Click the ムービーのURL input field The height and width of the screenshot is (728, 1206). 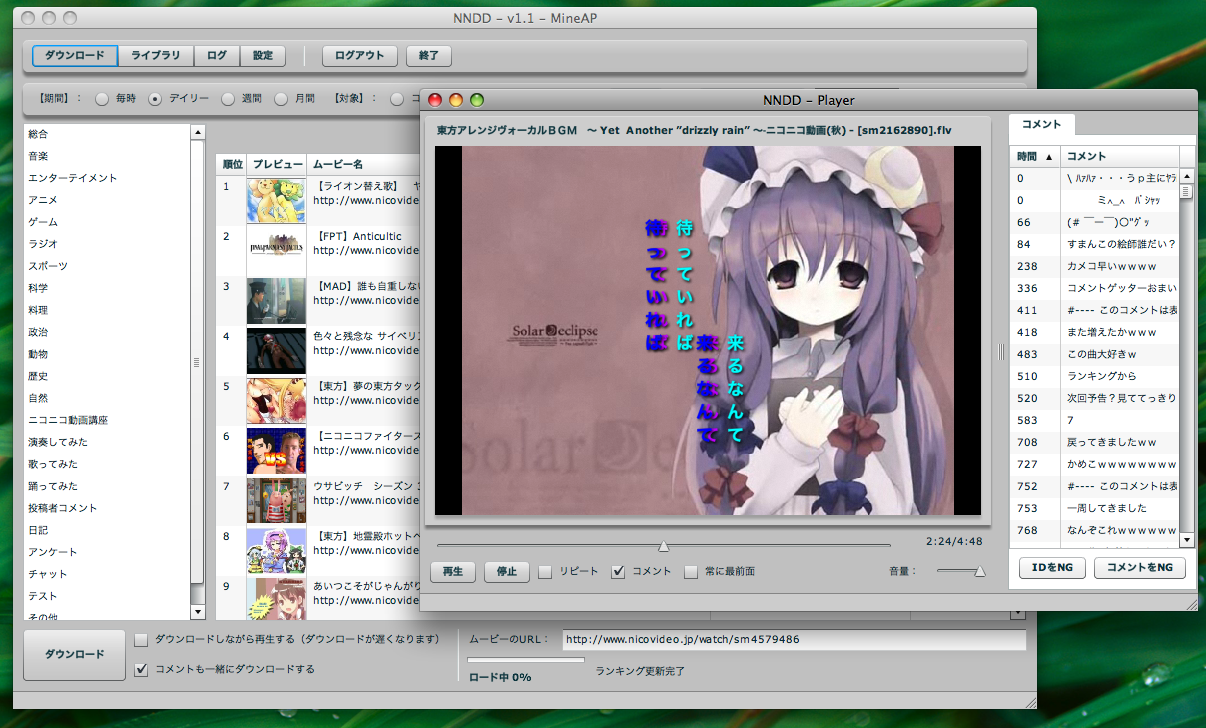point(794,640)
